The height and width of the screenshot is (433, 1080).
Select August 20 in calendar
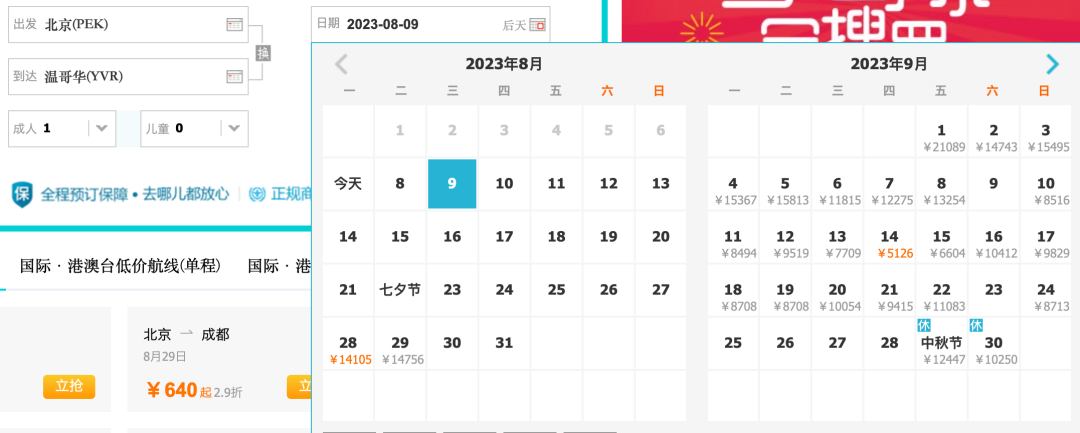click(661, 237)
